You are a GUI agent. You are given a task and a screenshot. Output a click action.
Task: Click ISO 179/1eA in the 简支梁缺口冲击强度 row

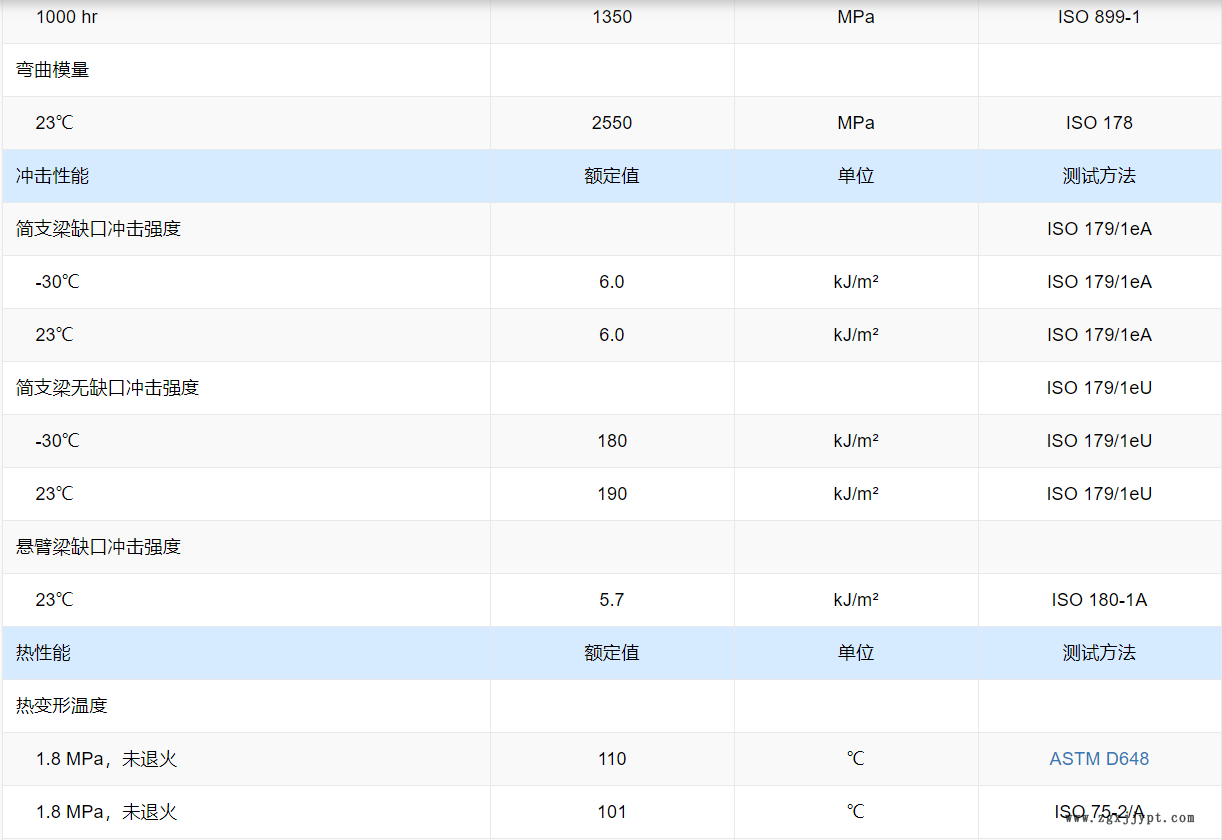(x=1099, y=229)
